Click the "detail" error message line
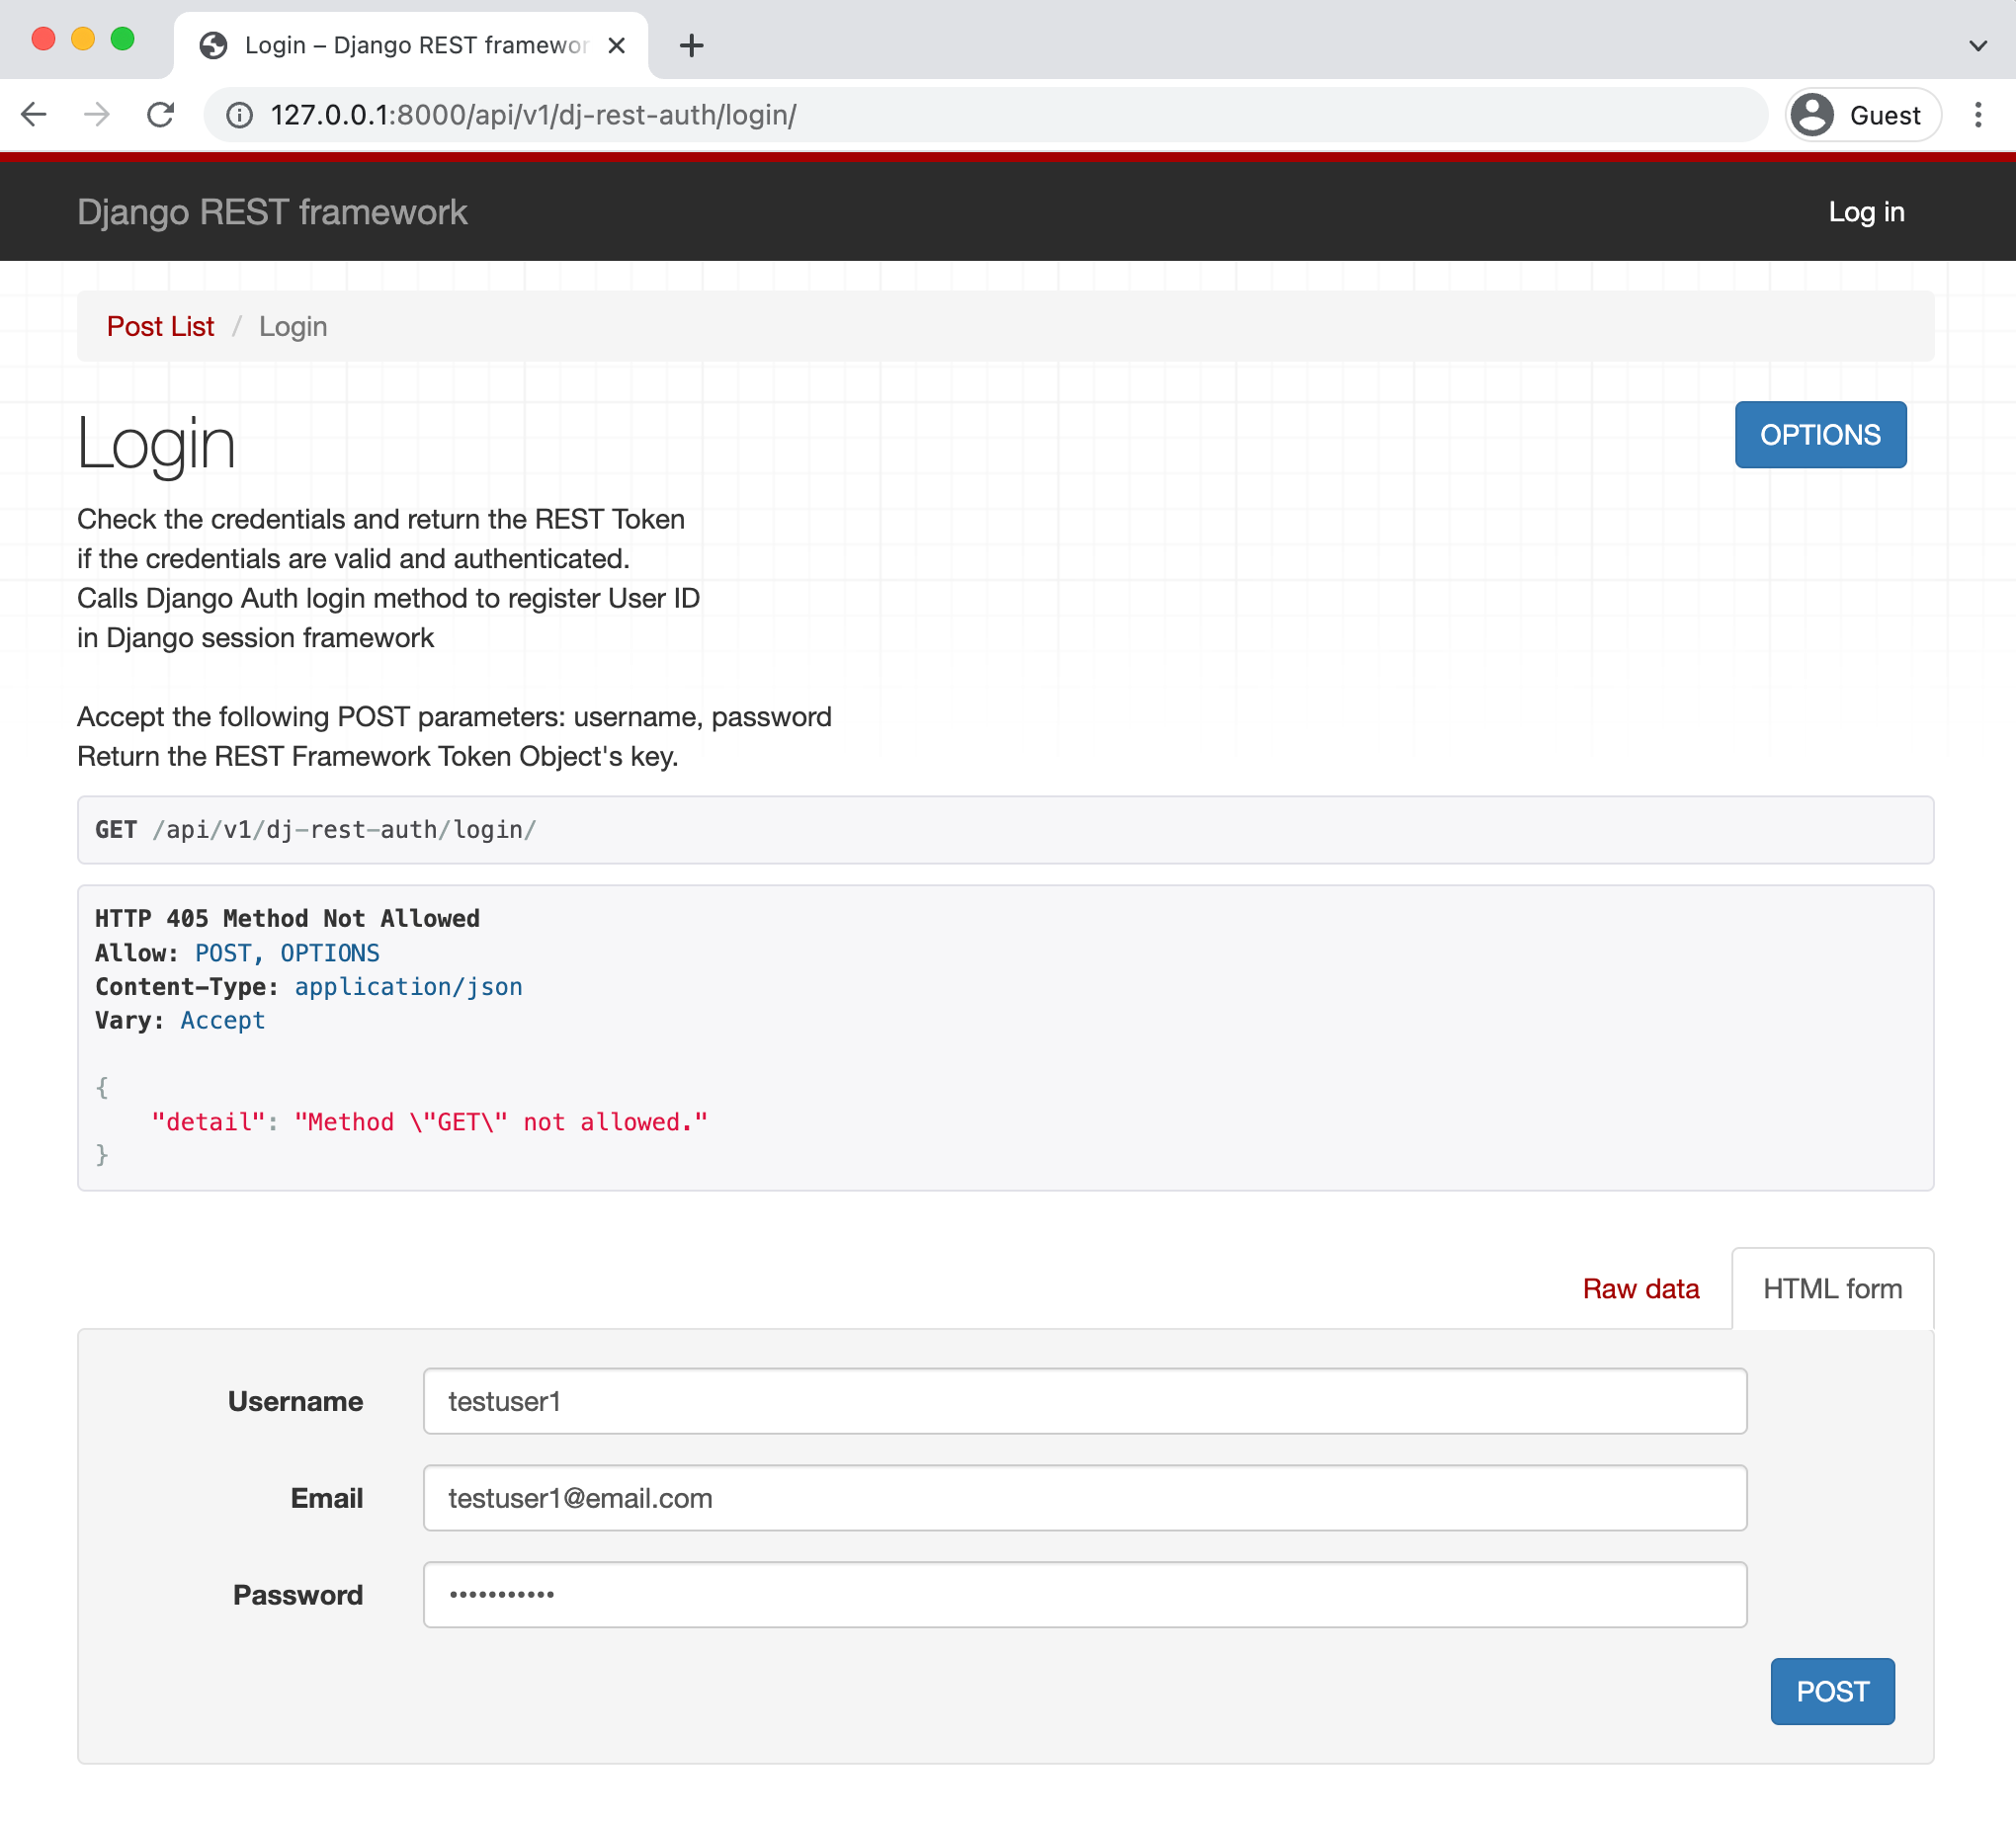 coord(430,1121)
